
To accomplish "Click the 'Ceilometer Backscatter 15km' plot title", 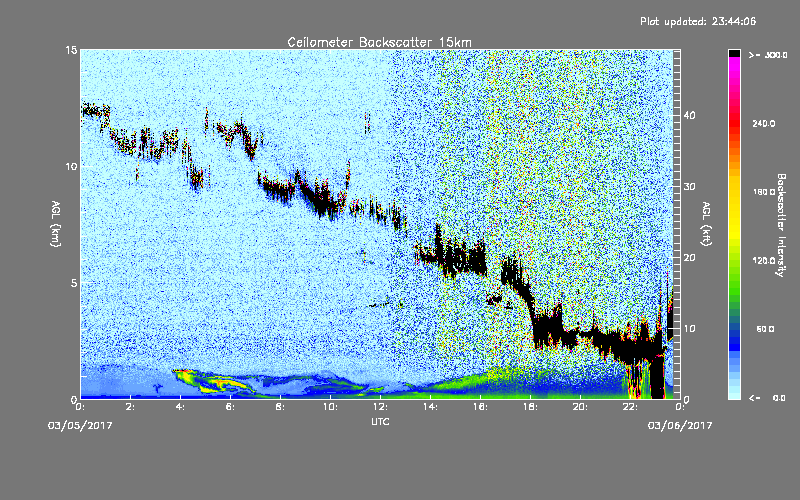I will pyautogui.click(x=380, y=42).
